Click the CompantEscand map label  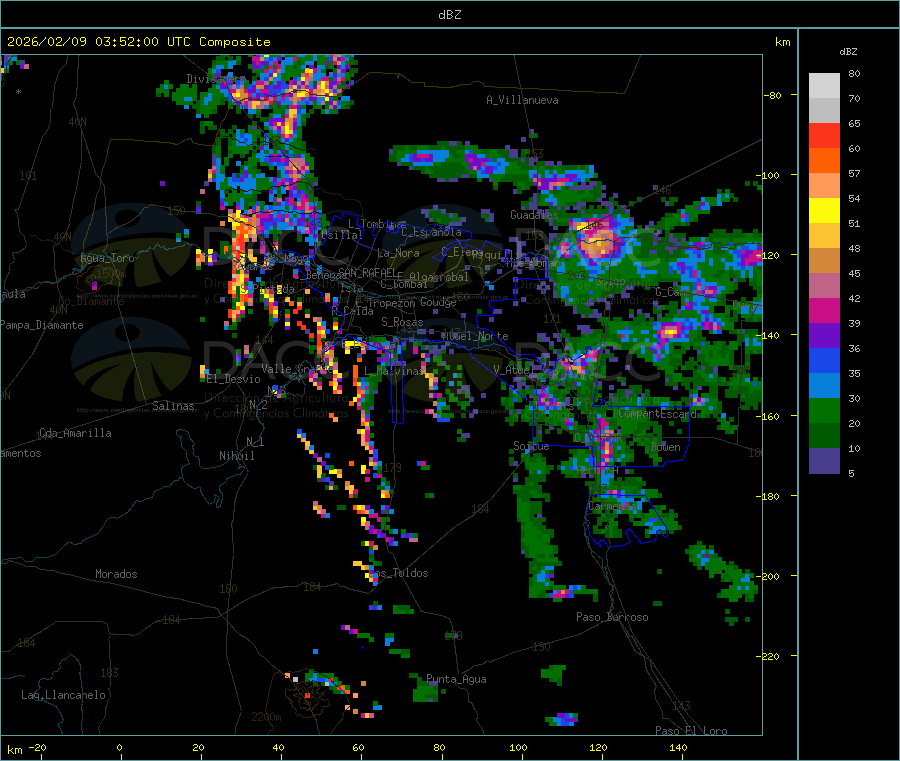[657, 413]
